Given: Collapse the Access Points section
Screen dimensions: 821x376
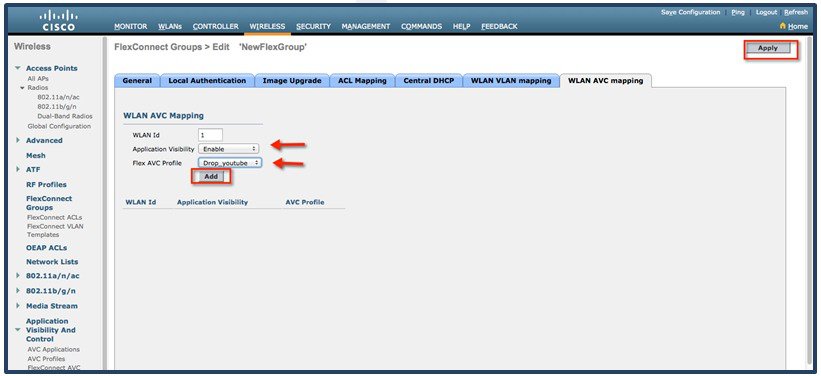Looking at the screenshot, I should point(18,68).
